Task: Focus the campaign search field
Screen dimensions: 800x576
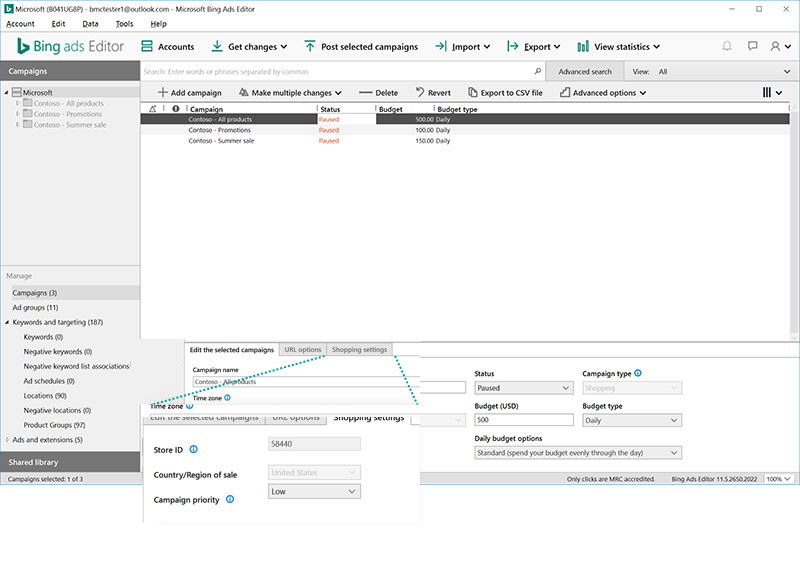Action: [x=337, y=71]
